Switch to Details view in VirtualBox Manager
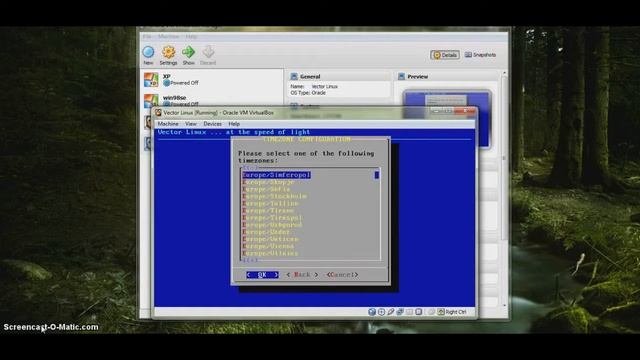Image resolution: width=640 pixels, height=360 pixels. [x=445, y=55]
